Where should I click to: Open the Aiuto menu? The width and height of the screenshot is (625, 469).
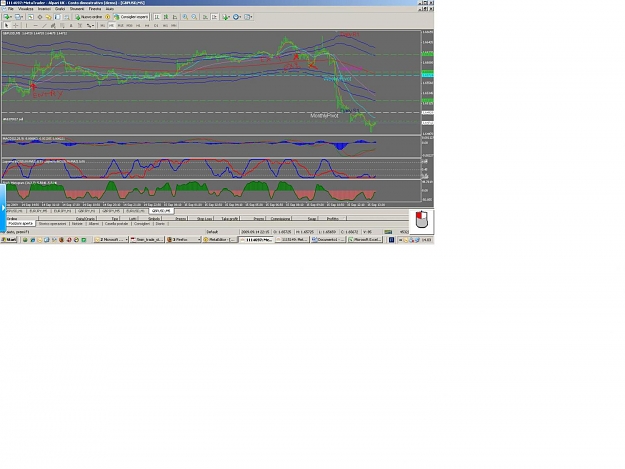coord(110,8)
